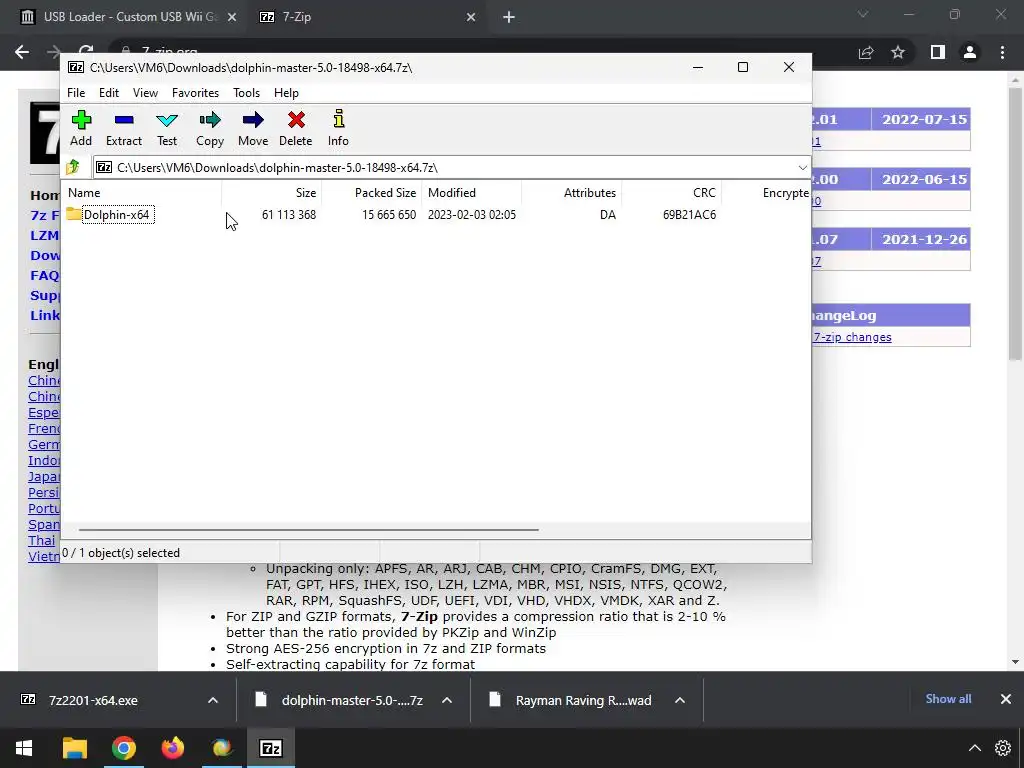Expand options for 7z2201-x64.exe download
Viewport: 1024px width, 768px height.
coord(213,700)
